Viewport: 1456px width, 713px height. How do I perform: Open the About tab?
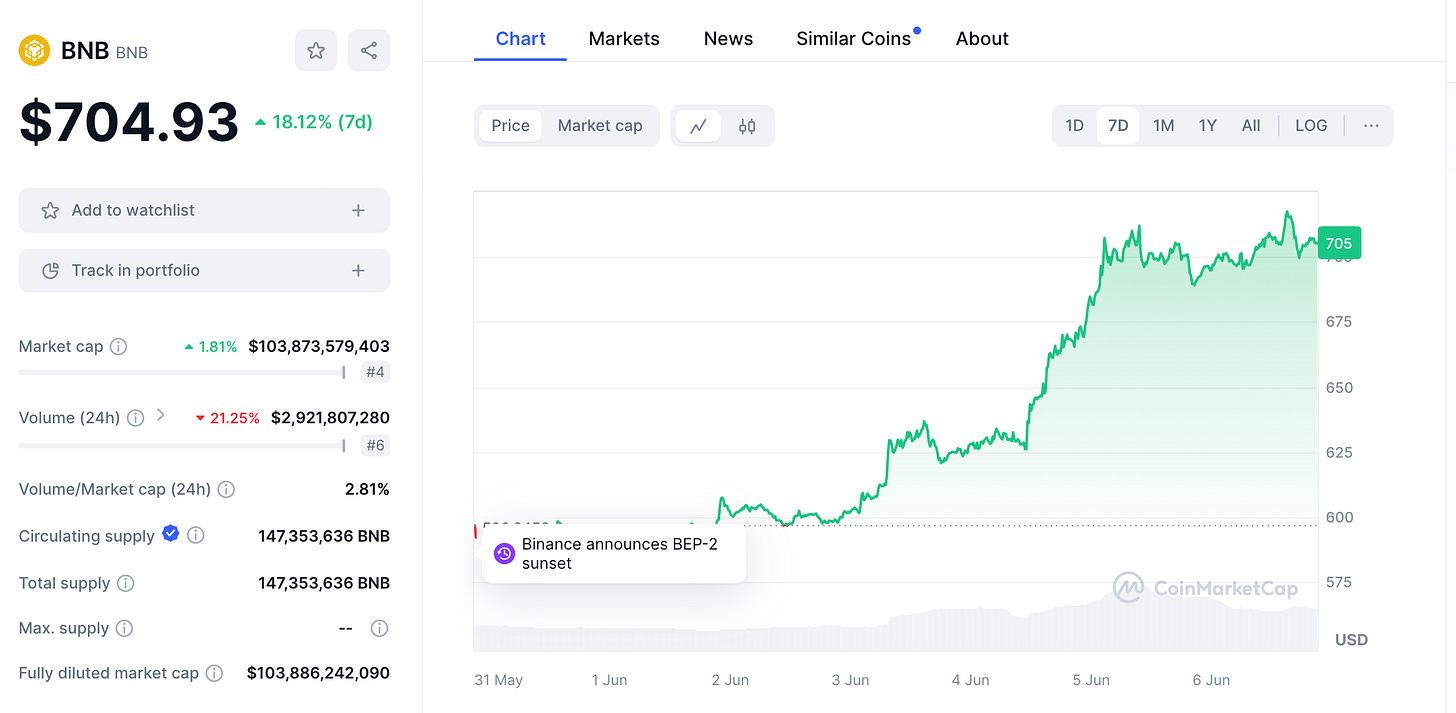[x=982, y=39]
